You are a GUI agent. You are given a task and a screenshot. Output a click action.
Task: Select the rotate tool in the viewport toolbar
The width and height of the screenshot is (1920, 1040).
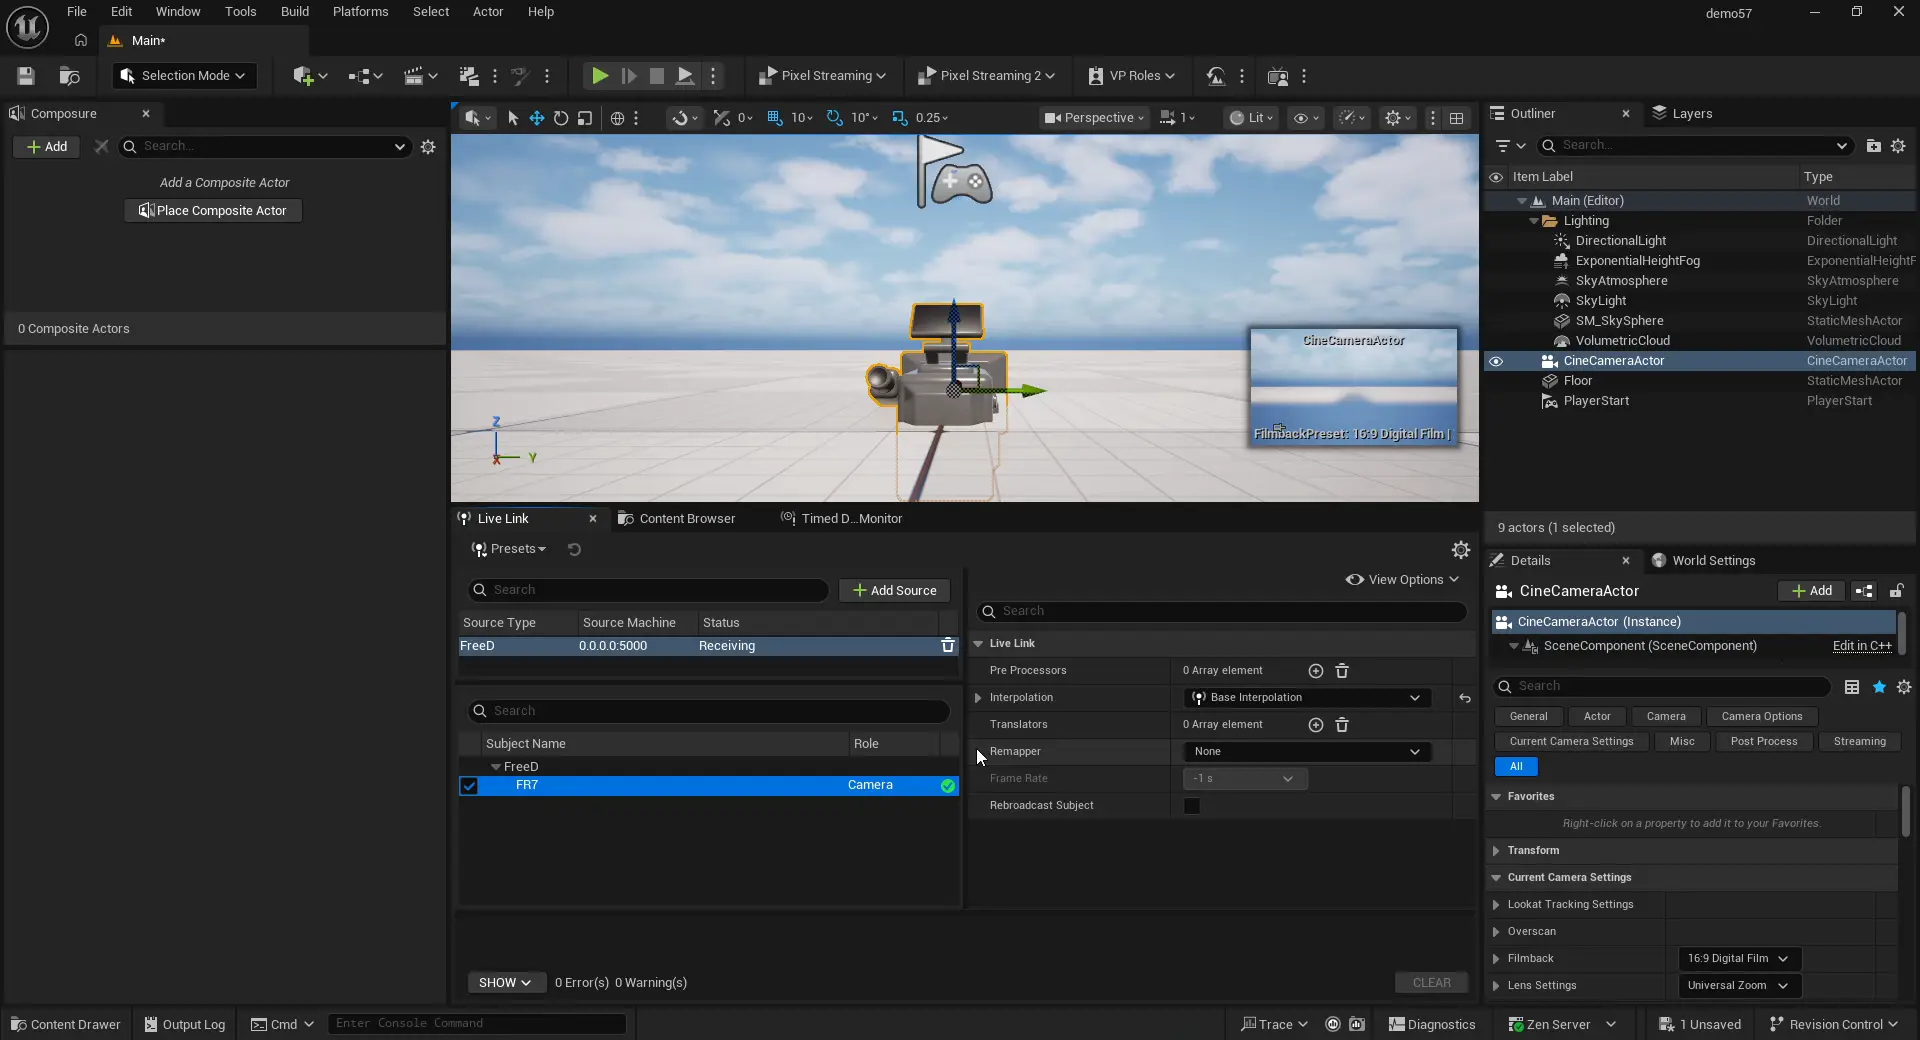[561, 118]
